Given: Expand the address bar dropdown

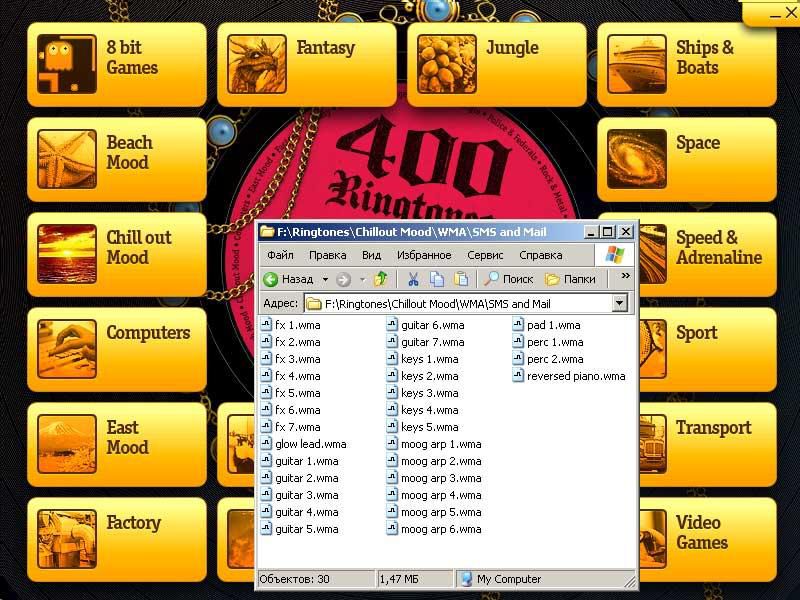Looking at the screenshot, I should (619, 303).
